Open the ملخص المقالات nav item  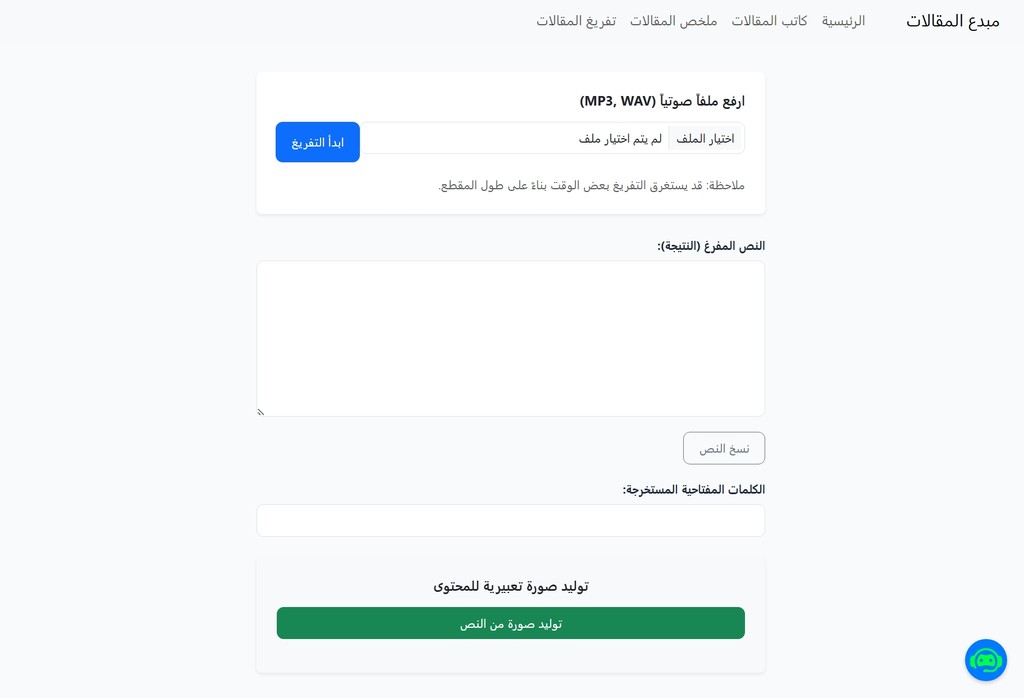[673, 21]
